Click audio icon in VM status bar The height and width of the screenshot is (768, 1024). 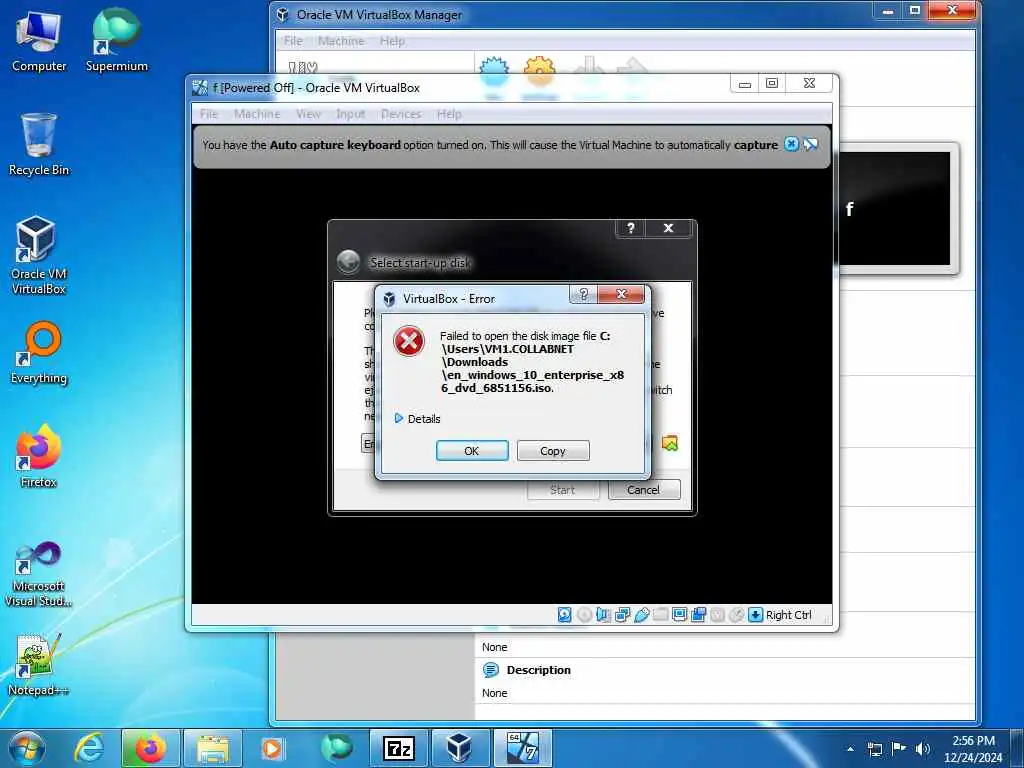[603, 615]
